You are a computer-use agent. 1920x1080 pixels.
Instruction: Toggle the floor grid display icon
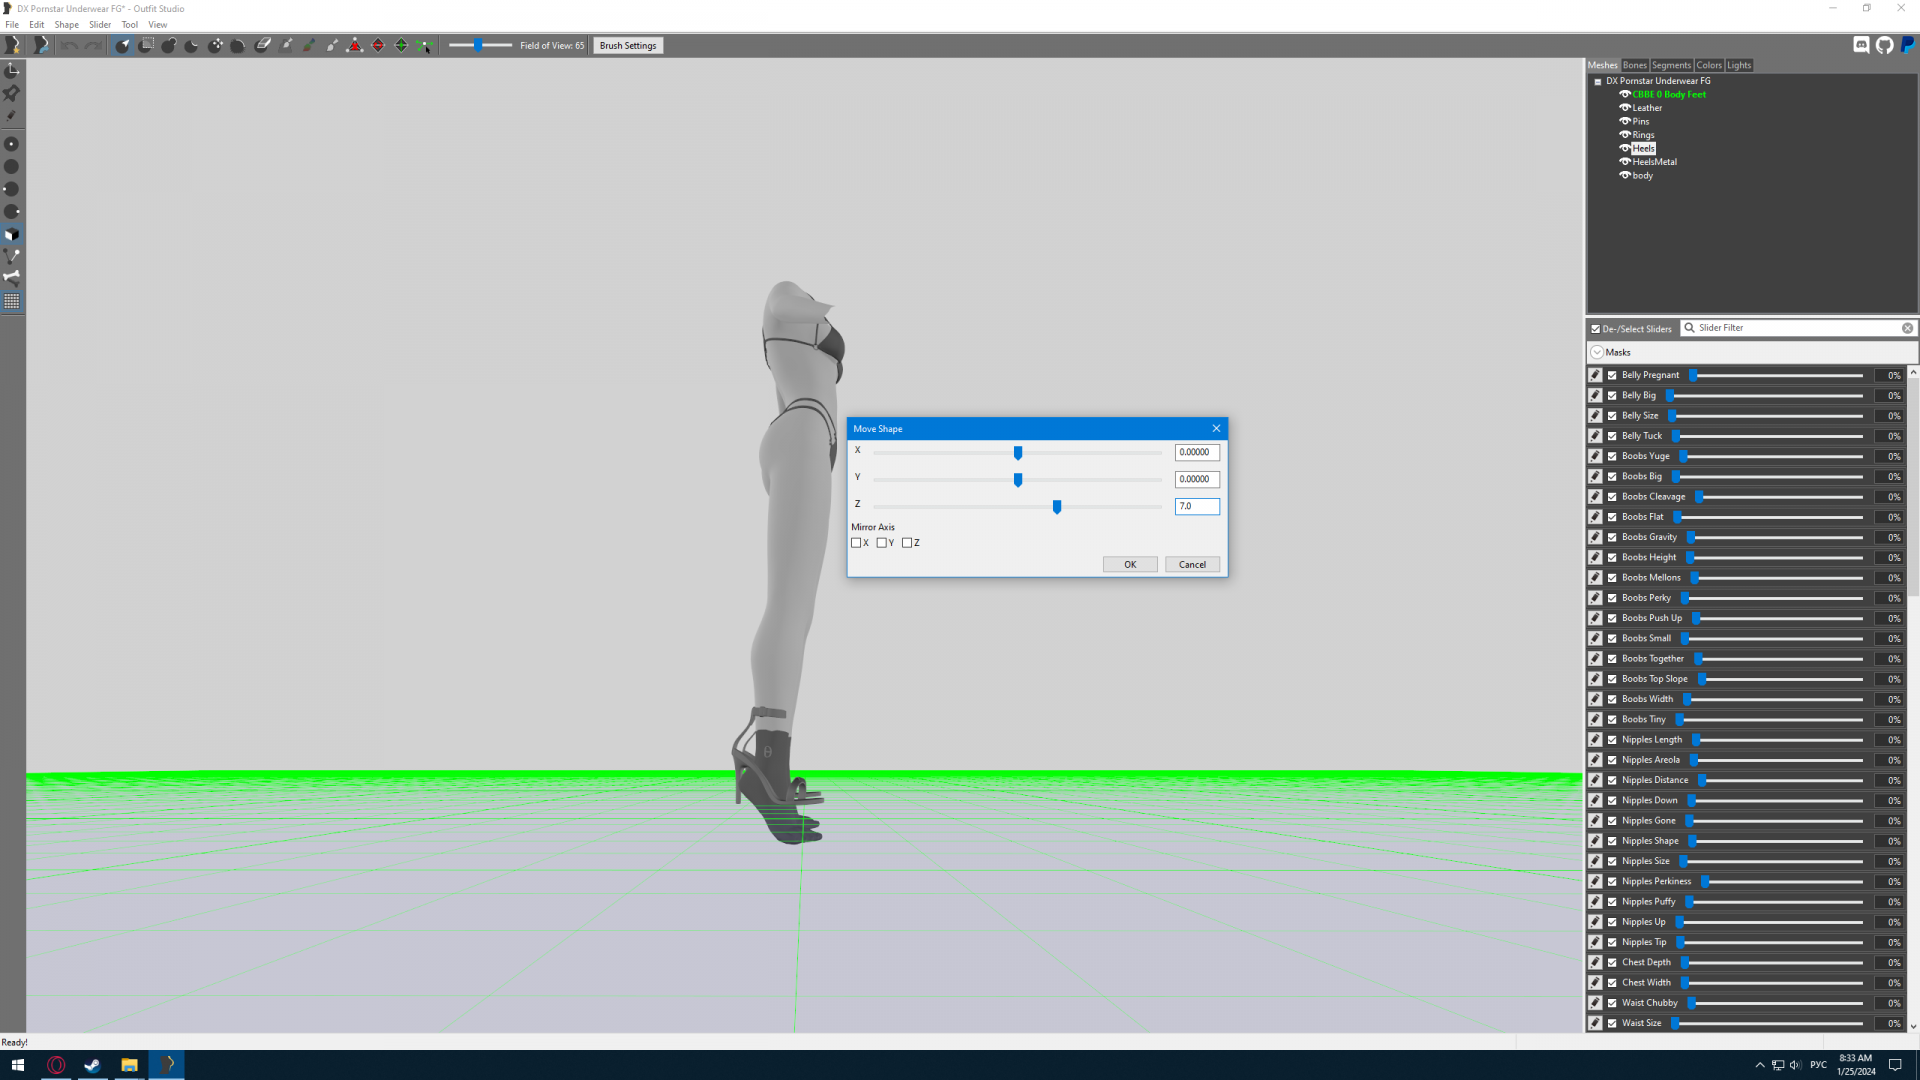[x=12, y=301]
